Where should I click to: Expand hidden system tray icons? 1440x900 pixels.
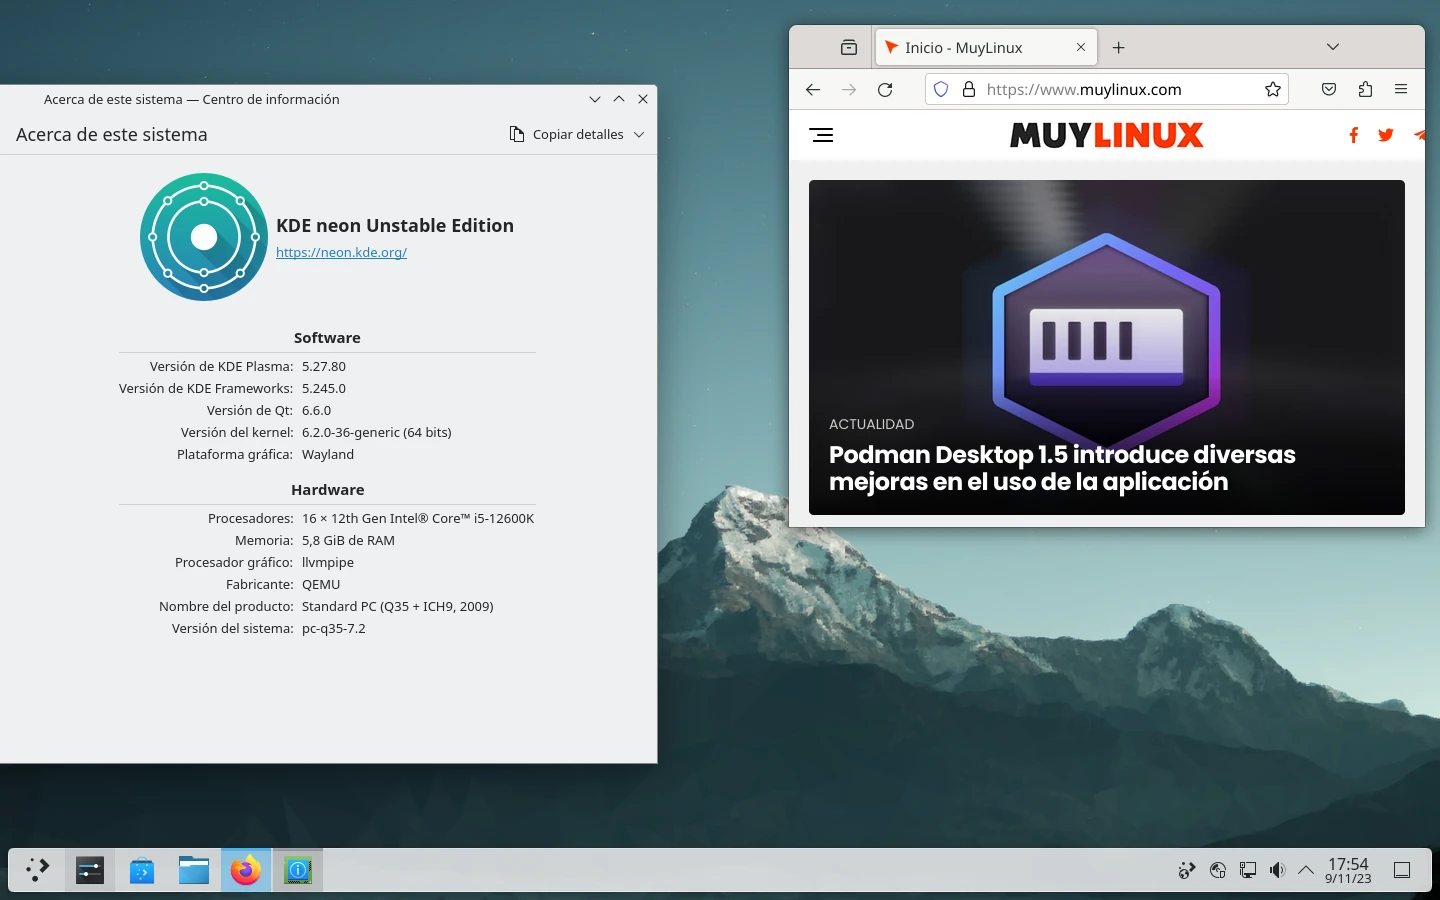1306,870
